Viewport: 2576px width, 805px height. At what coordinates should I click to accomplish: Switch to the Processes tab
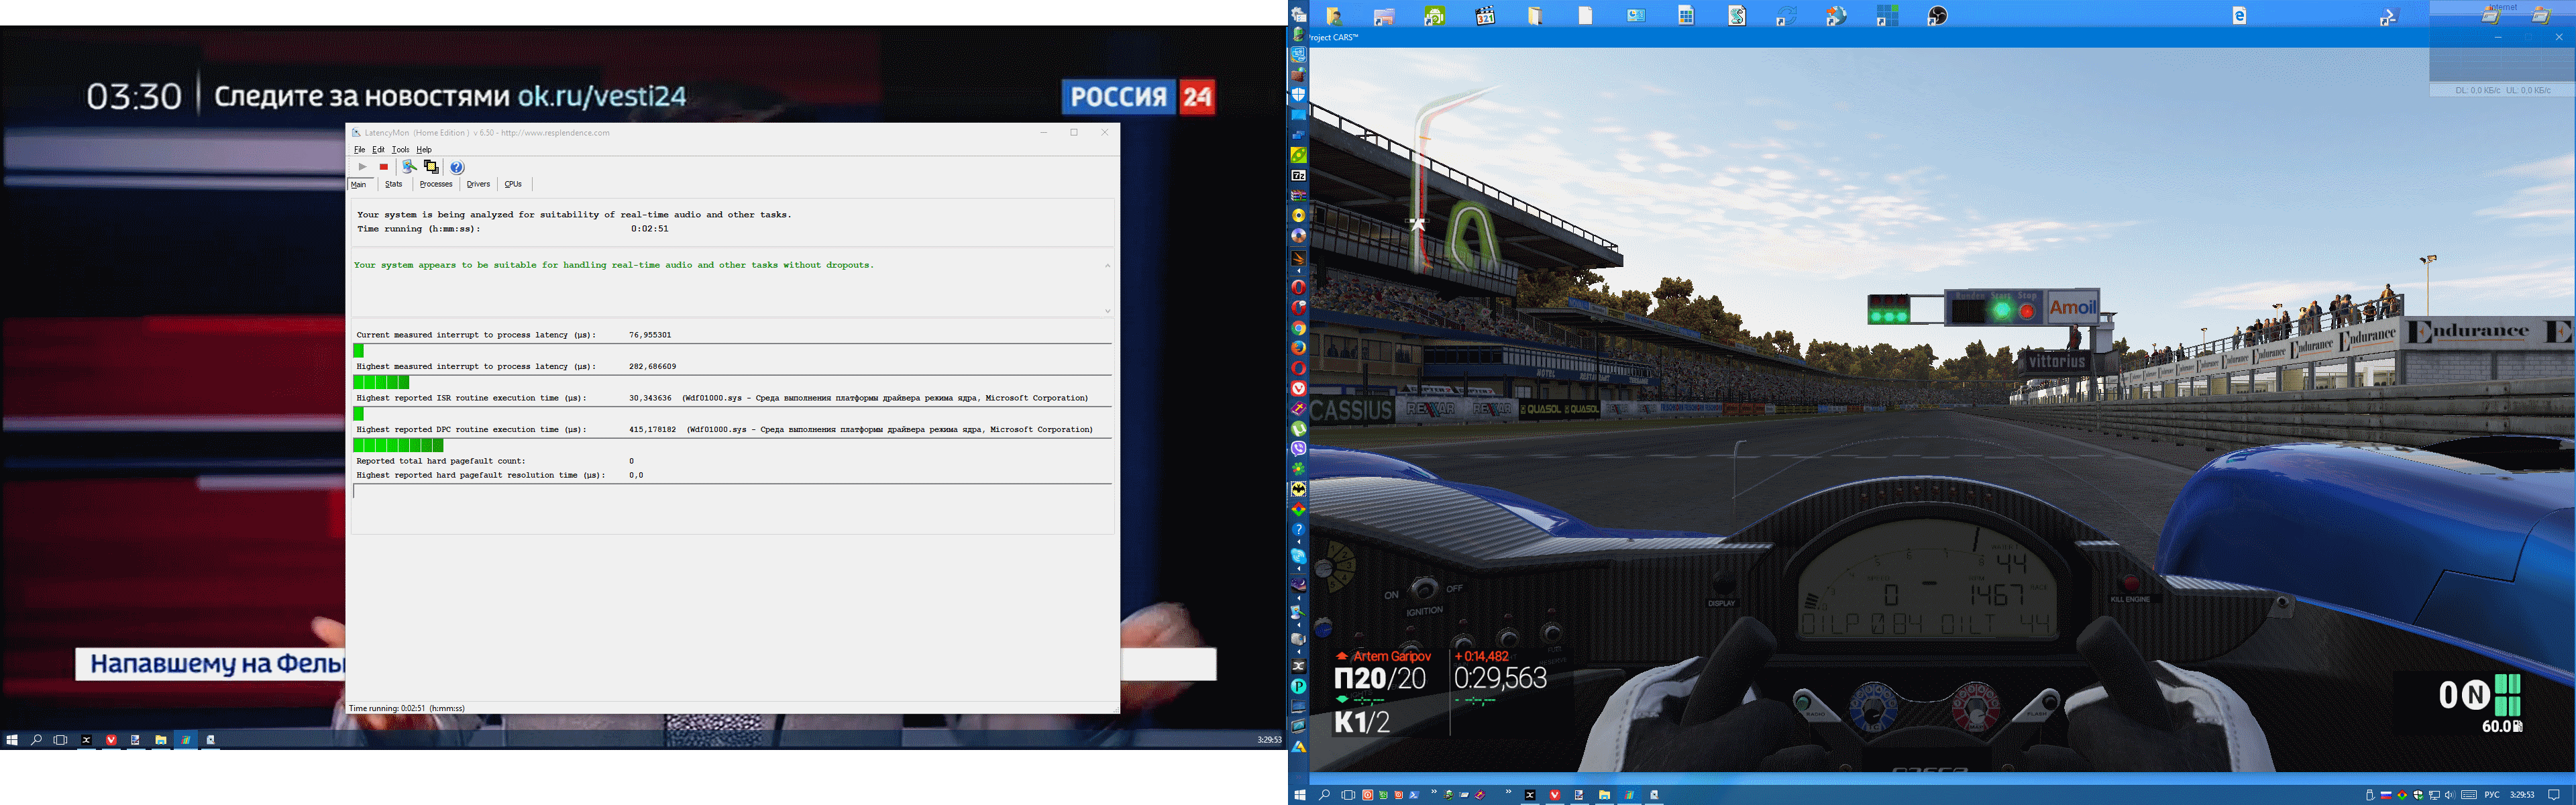[x=436, y=184]
